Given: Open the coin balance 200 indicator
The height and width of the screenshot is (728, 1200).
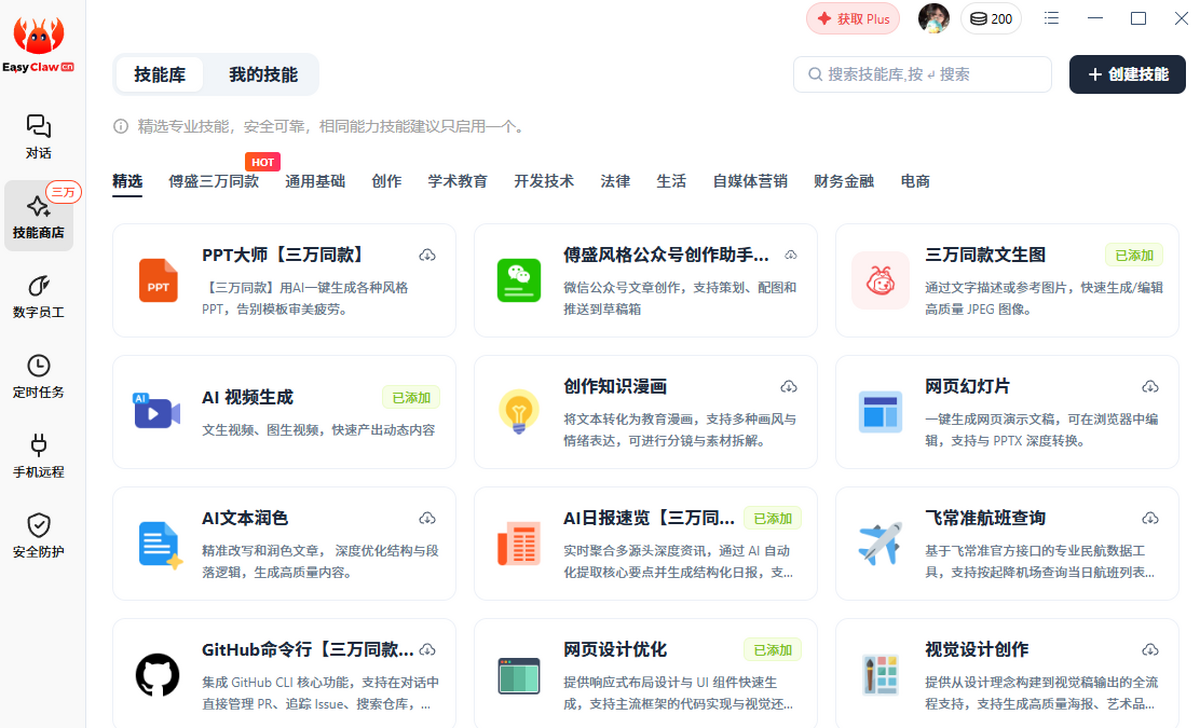Looking at the screenshot, I should 991,19.
